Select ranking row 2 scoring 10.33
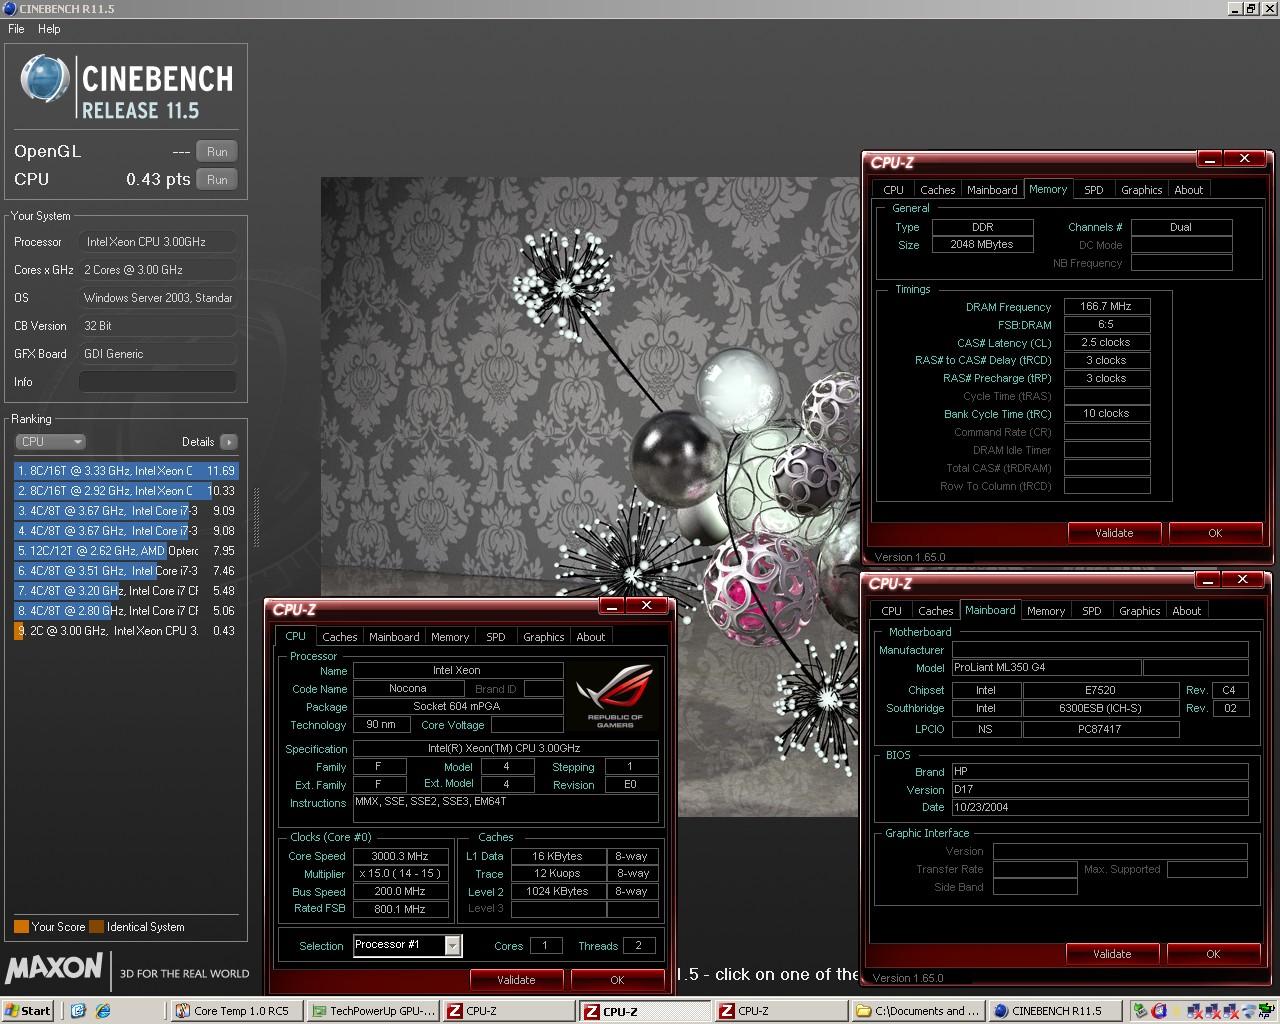This screenshot has width=1280, height=1024. pyautogui.click(x=126, y=491)
